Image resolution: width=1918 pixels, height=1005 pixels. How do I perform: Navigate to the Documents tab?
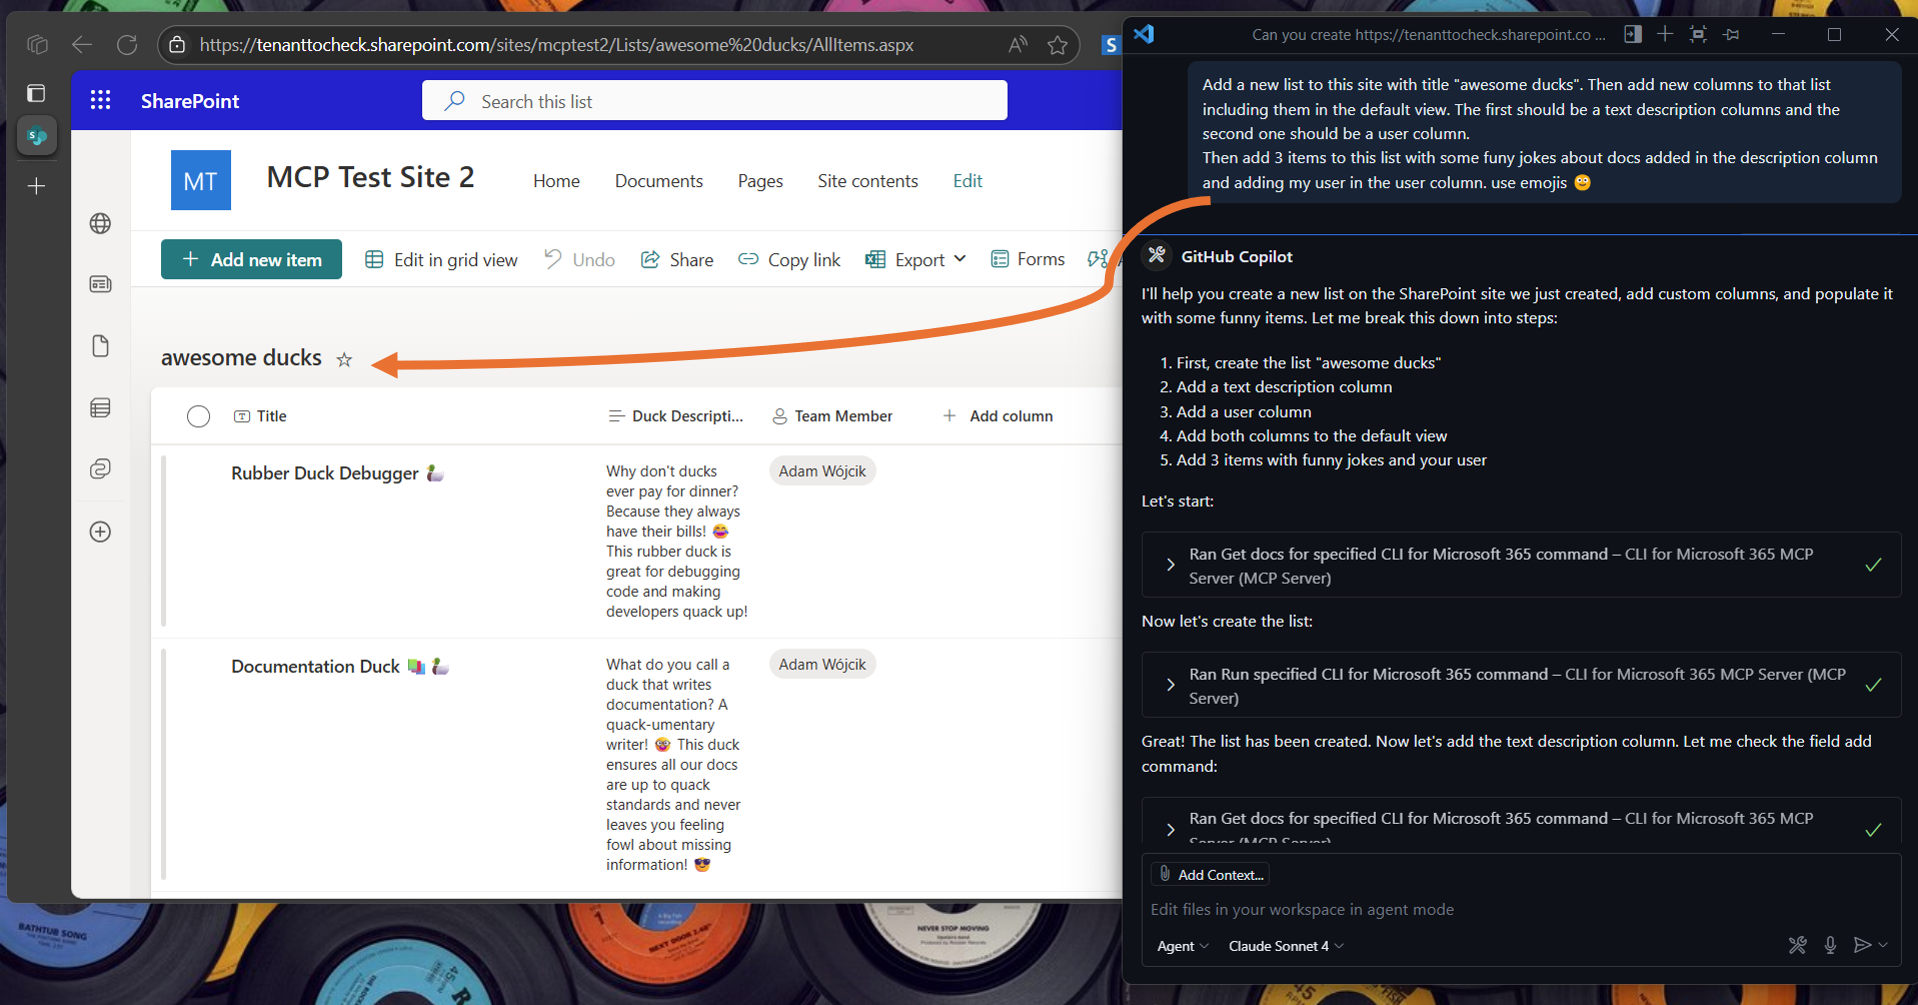pyautogui.click(x=658, y=181)
